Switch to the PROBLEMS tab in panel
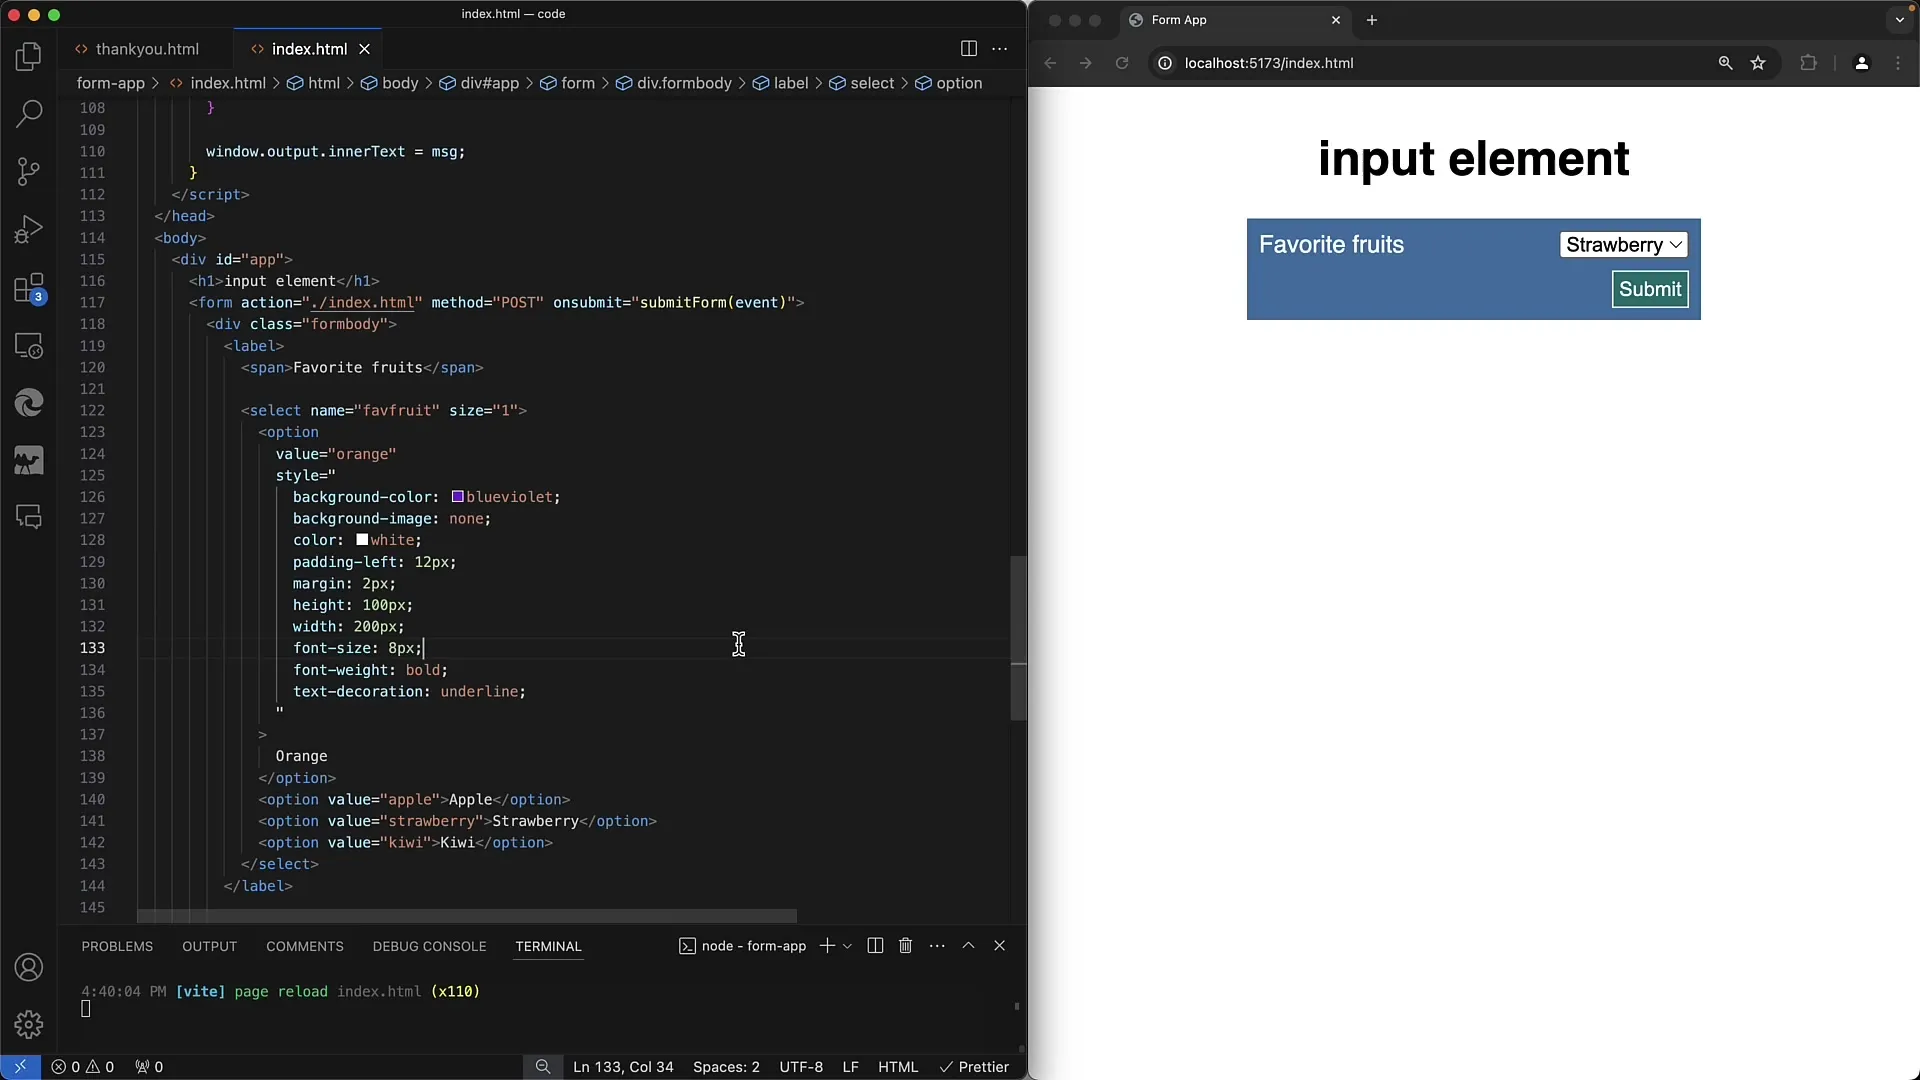1920x1080 pixels. coord(117,945)
